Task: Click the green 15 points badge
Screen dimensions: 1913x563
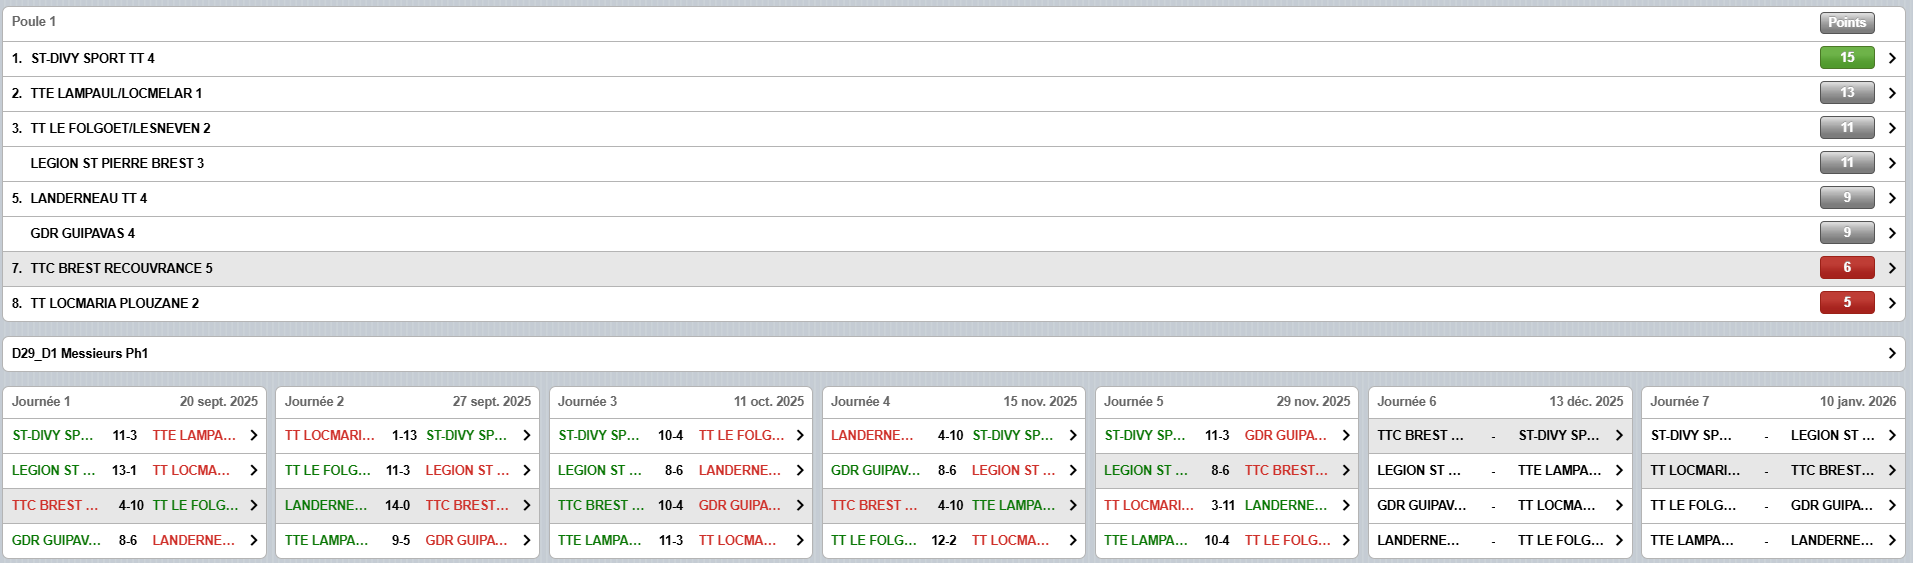Action: (x=1846, y=58)
